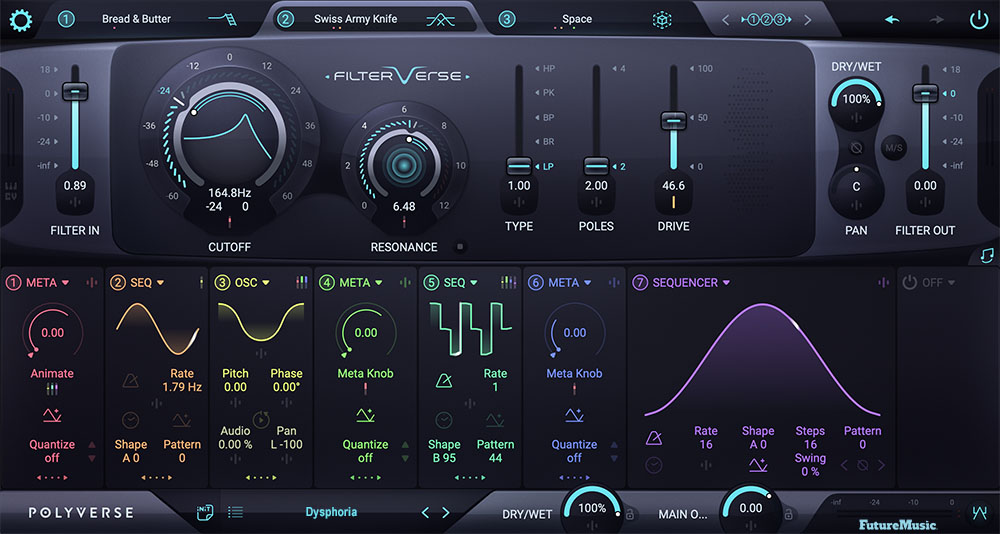Click the purple randomize icon under Shape A 0

758,465
